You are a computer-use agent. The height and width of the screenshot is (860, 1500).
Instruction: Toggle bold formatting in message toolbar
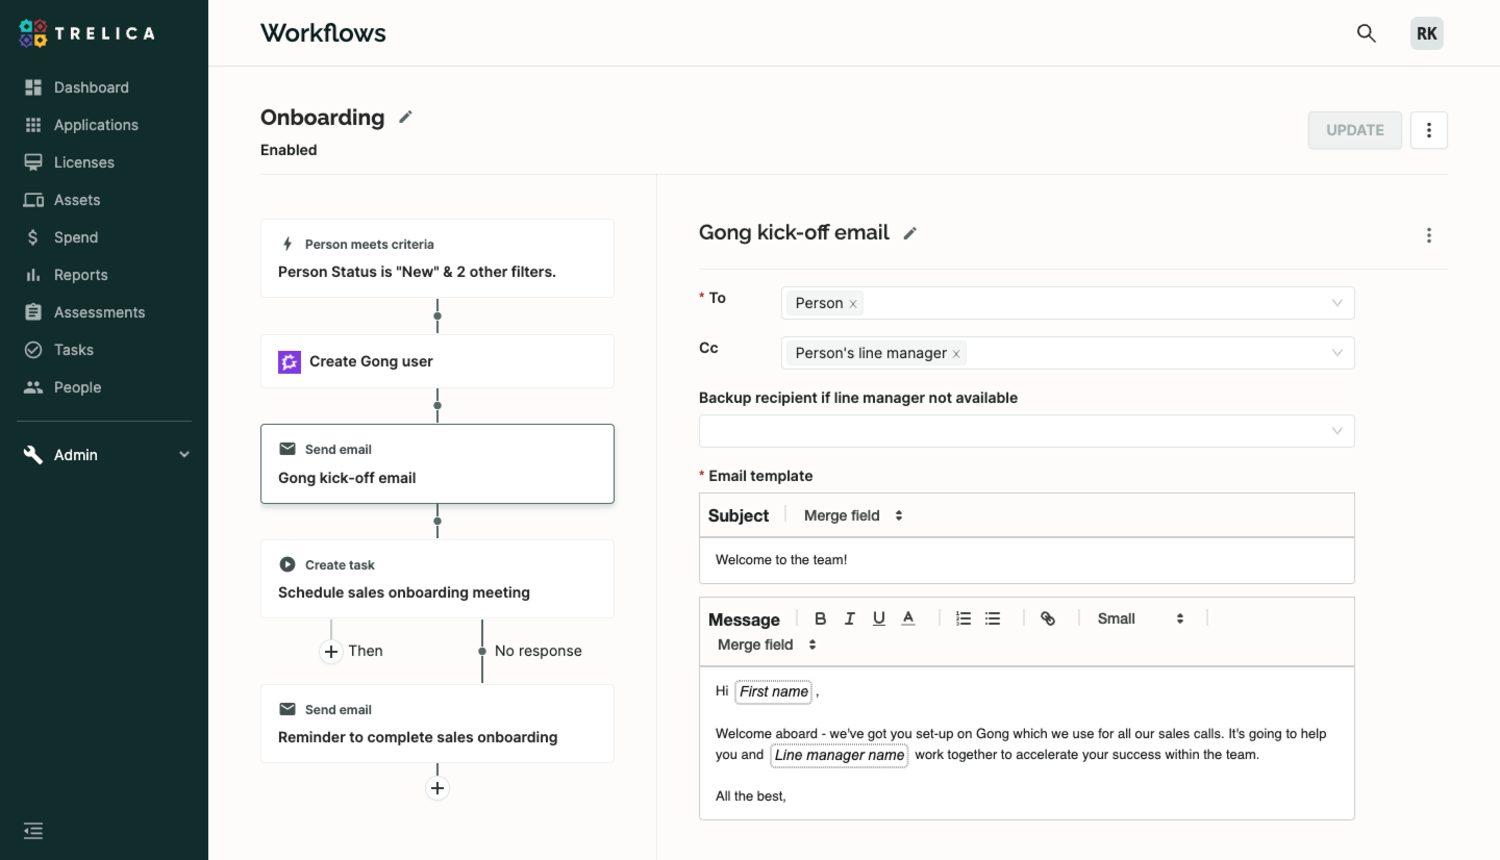click(x=820, y=619)
